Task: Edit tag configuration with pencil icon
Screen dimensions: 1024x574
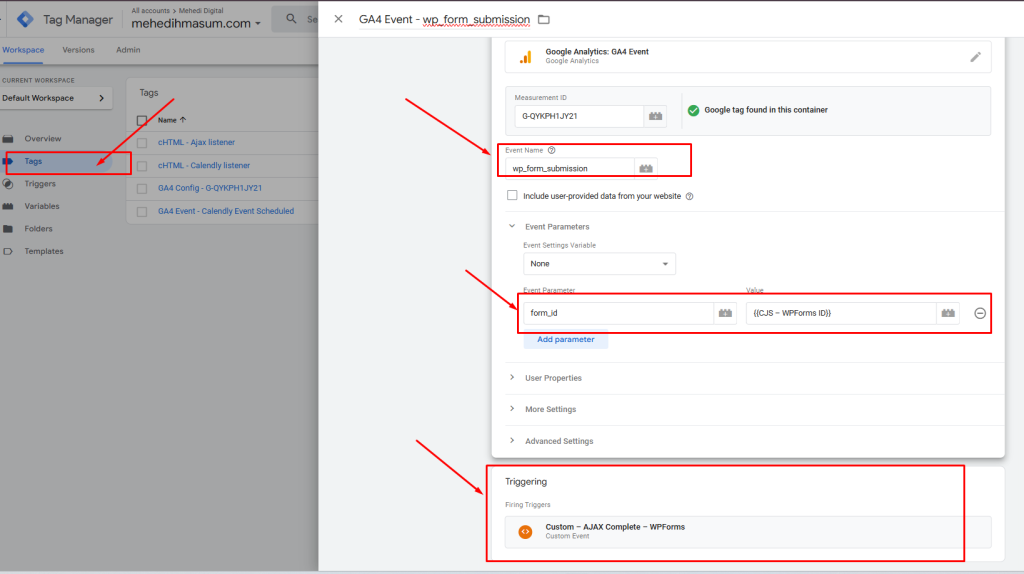Action: pyautogui.click(x=975, y=57)
